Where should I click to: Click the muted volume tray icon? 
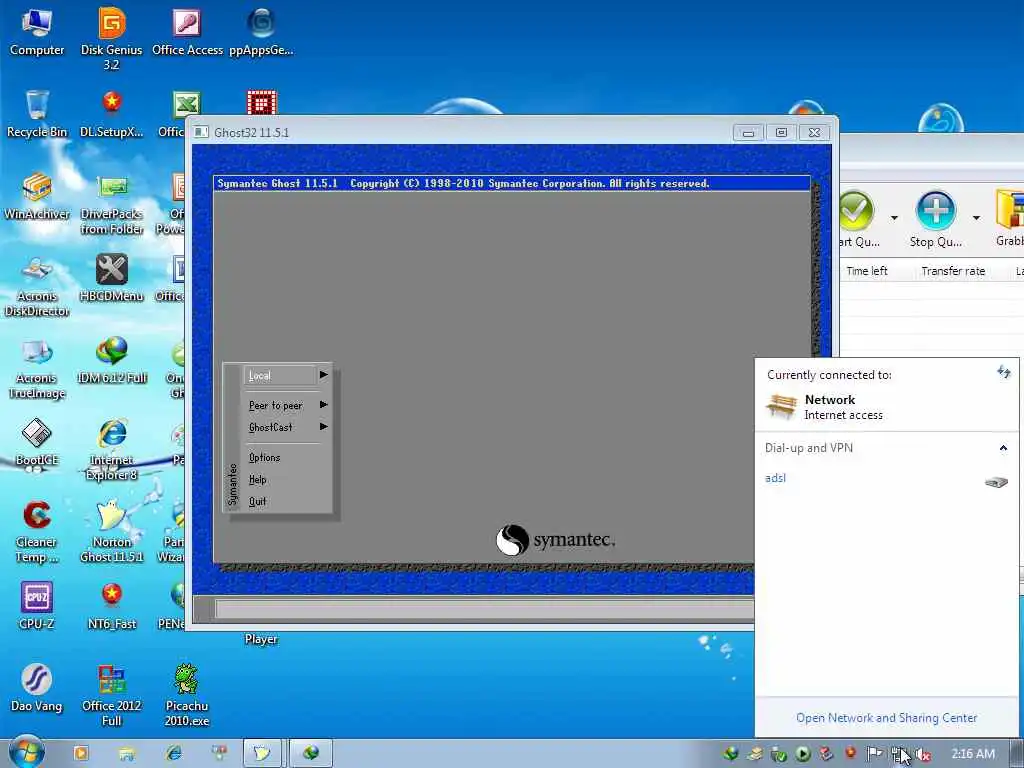pos(923,754)
